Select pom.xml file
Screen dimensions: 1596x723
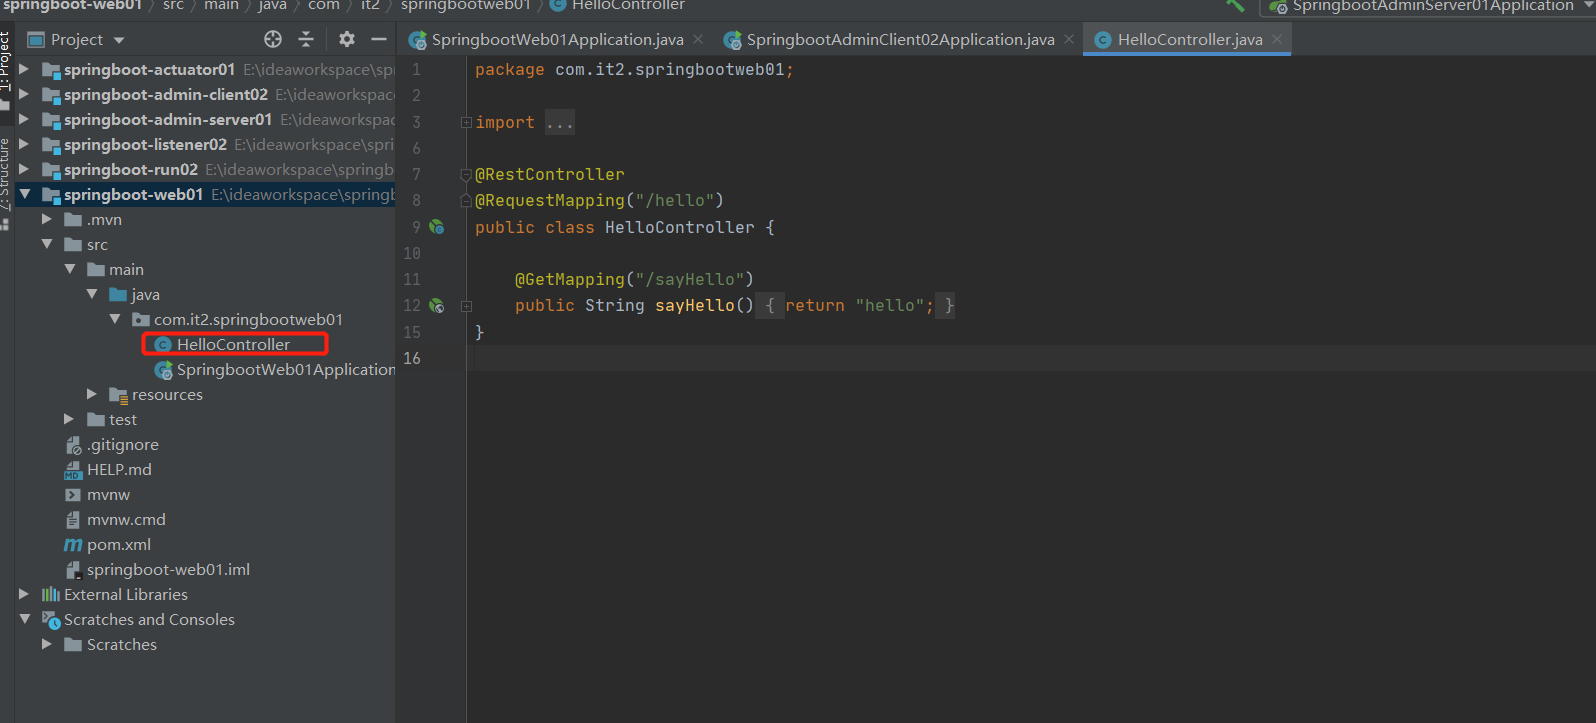[x=118, y=544]
